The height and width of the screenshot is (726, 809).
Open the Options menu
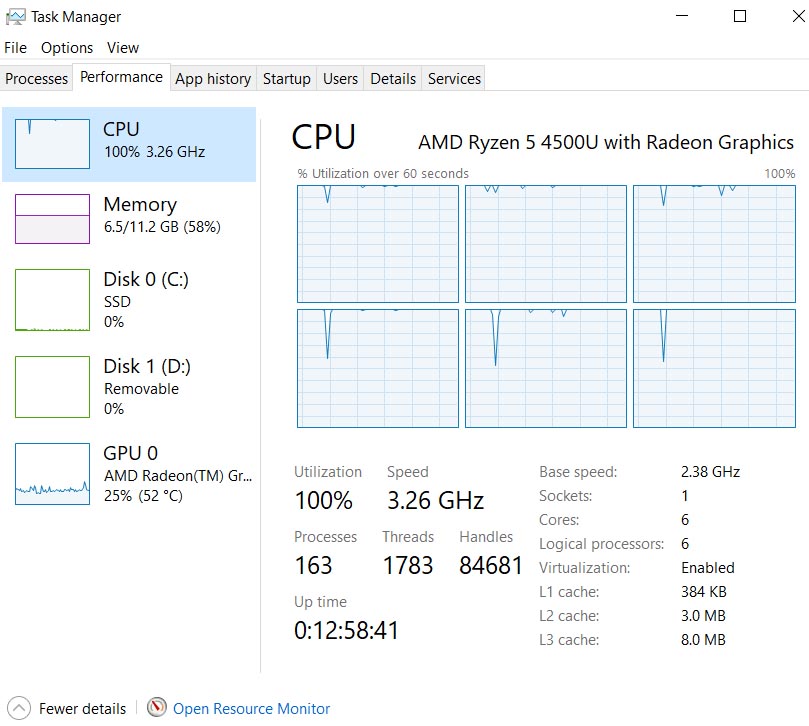point(67,48)
